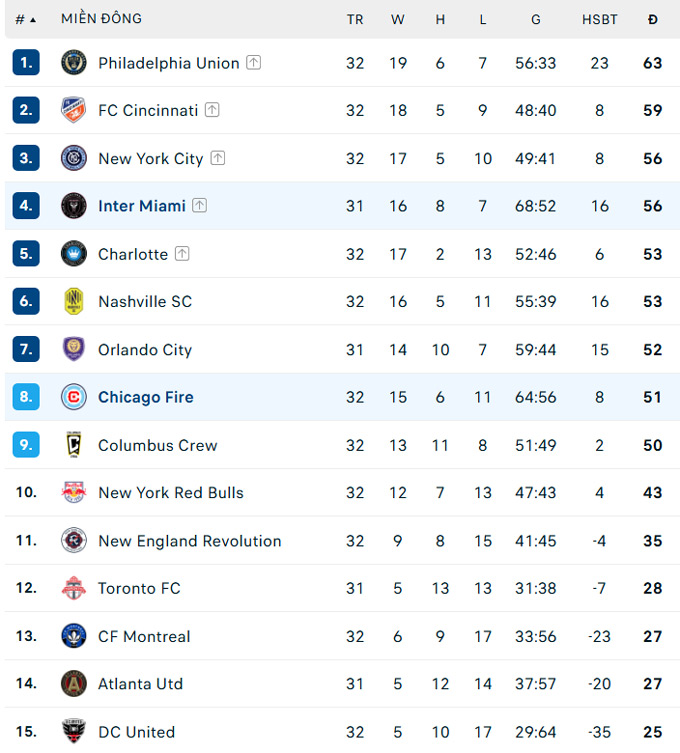Click the Atlanta Utd team crest
The width and height of the screenshot is (680, 753).
click(x=74, y=684)
